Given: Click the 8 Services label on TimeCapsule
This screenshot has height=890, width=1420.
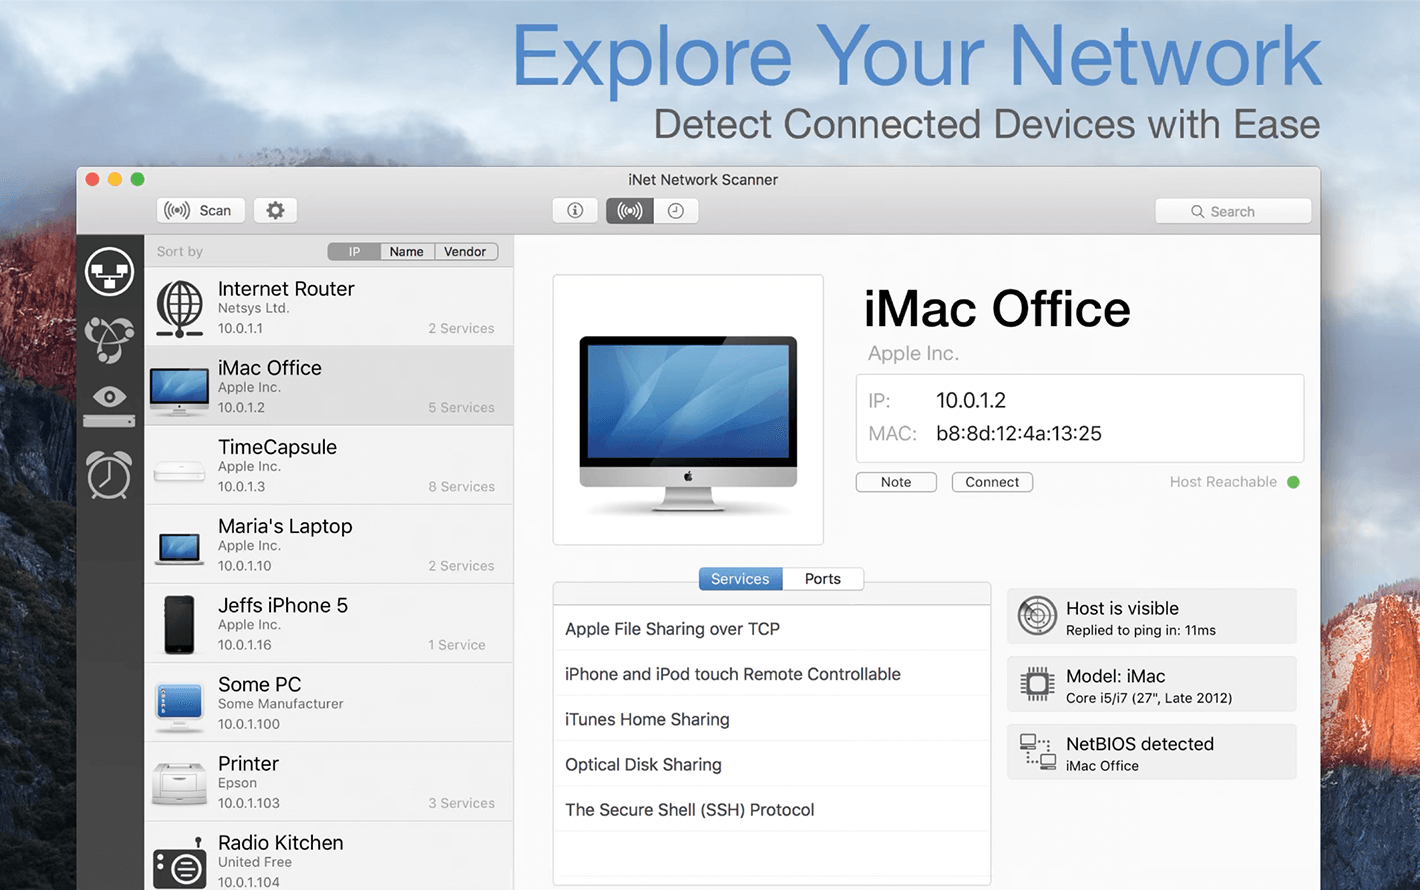Looking at the screenshot, I should (x=461, y=487).
